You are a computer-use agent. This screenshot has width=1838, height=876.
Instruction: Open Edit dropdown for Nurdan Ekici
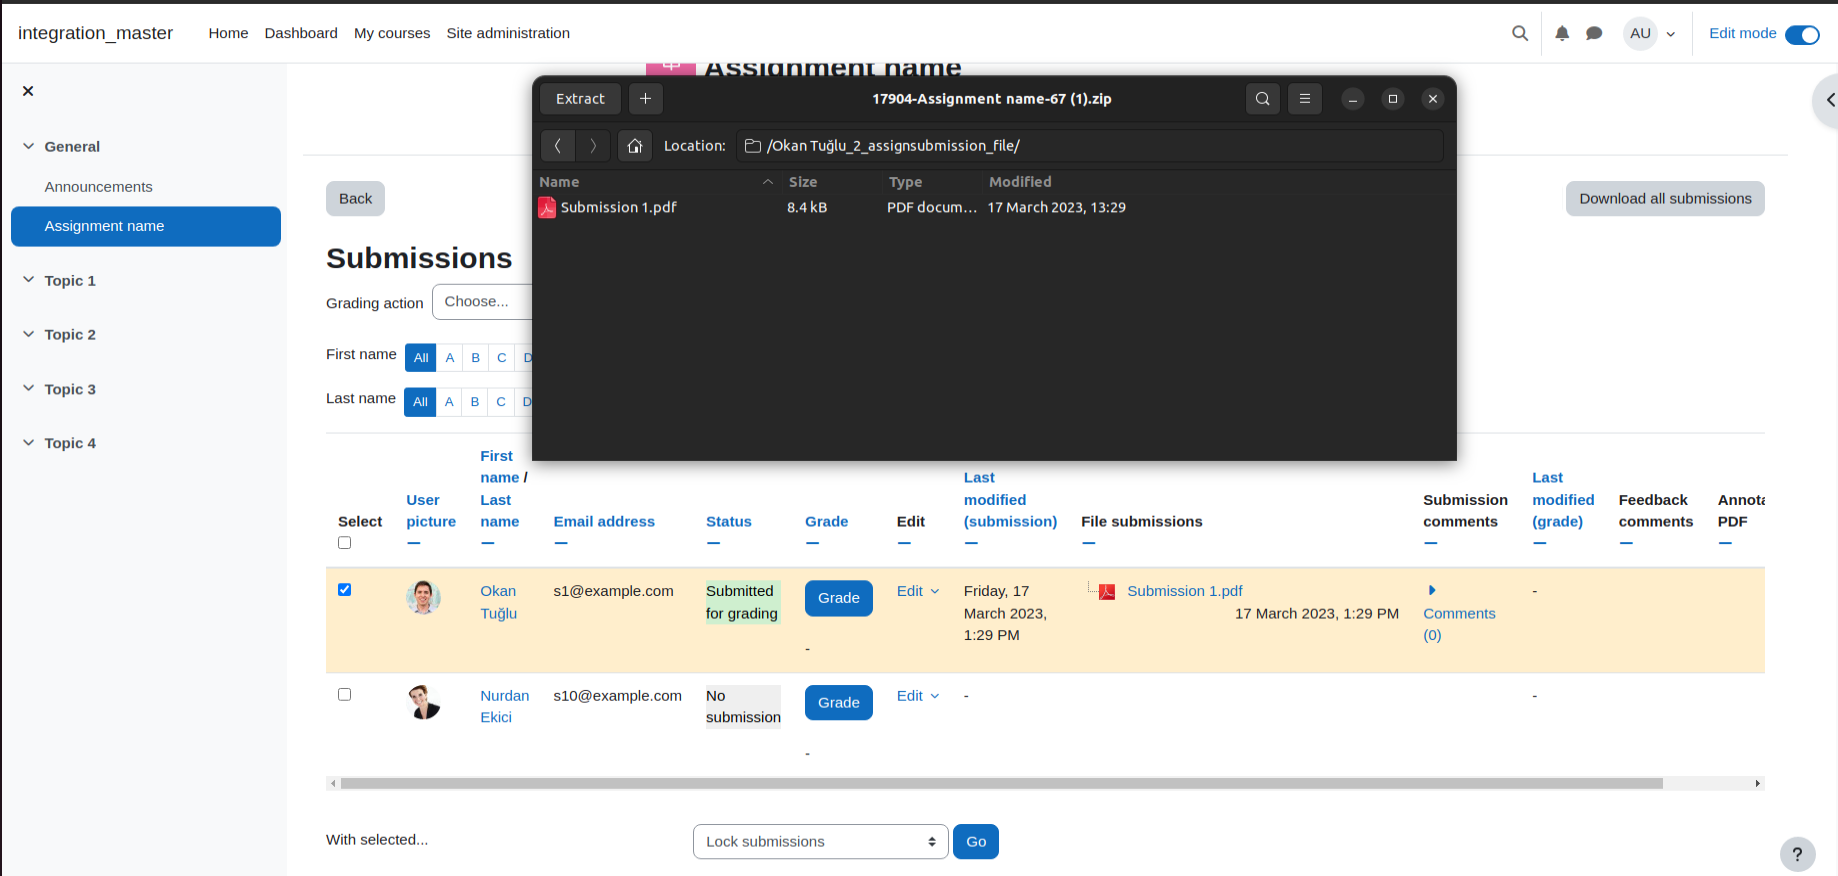(918, 696)
